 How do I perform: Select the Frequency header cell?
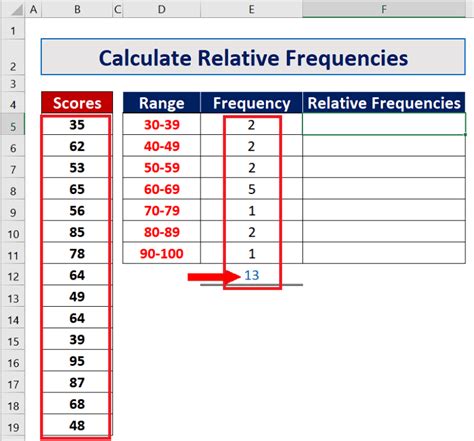pos(251,103)
